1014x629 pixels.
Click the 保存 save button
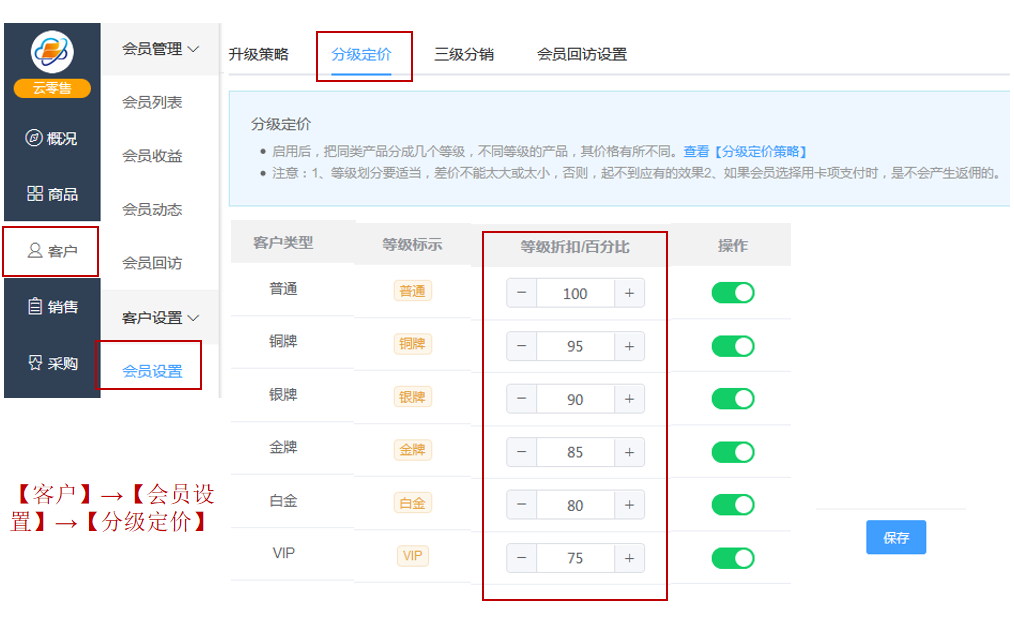(x=896, y=537)
